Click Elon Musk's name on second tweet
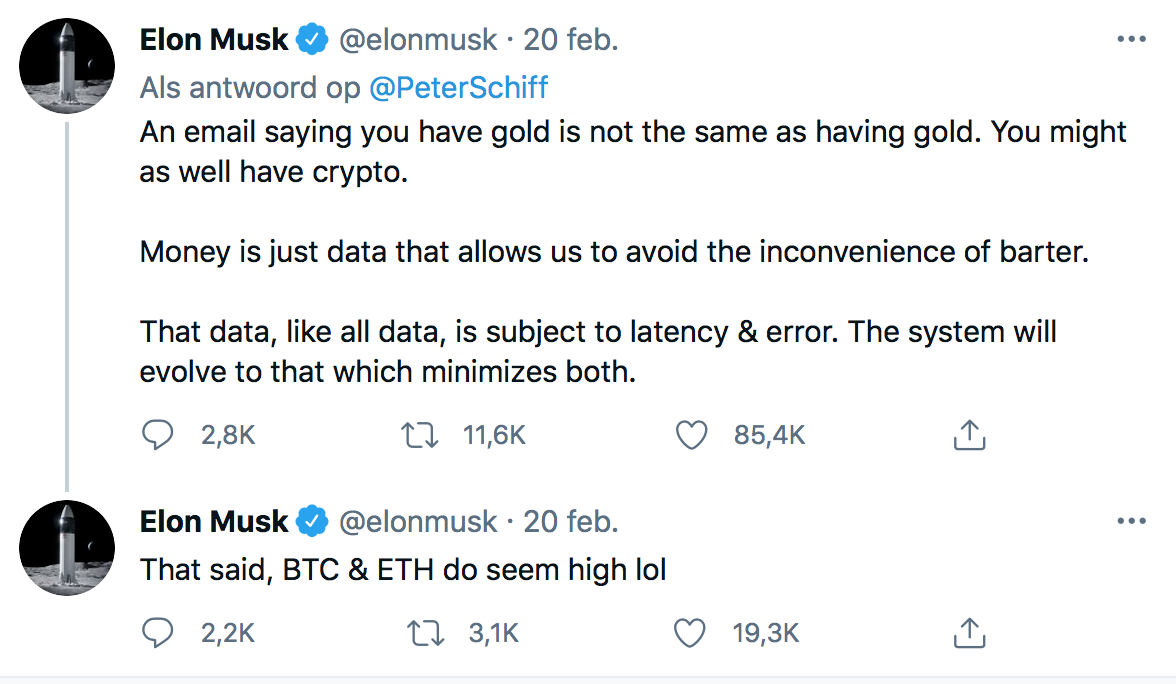Screen dimensions: 1176x684 (214, 522)
